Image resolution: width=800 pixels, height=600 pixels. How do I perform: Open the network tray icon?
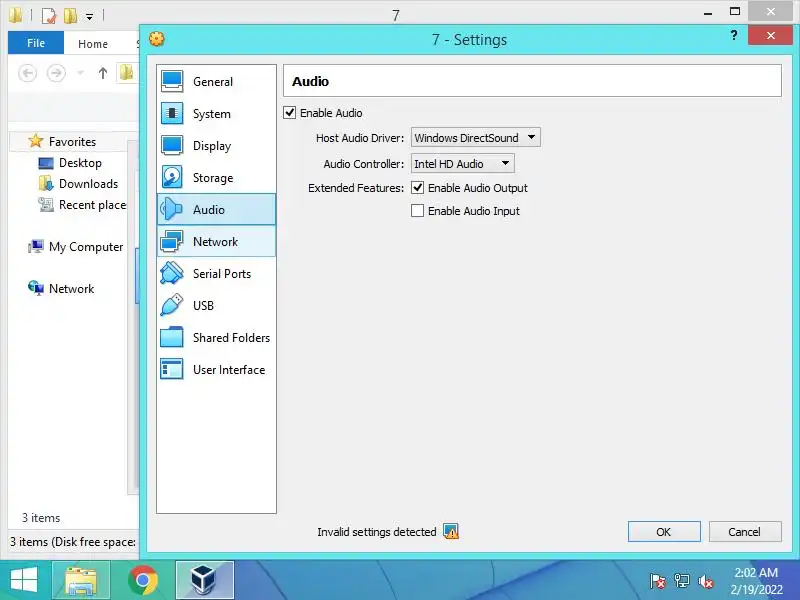coord(682,581)
